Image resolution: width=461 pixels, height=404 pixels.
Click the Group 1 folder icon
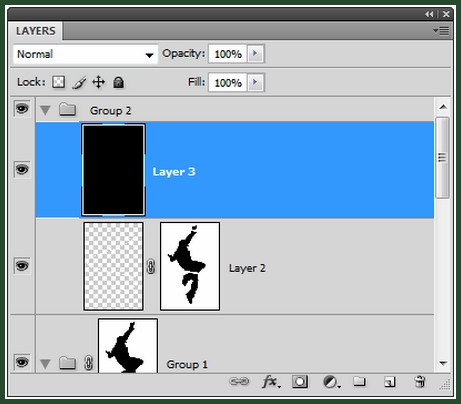(67, 363)
